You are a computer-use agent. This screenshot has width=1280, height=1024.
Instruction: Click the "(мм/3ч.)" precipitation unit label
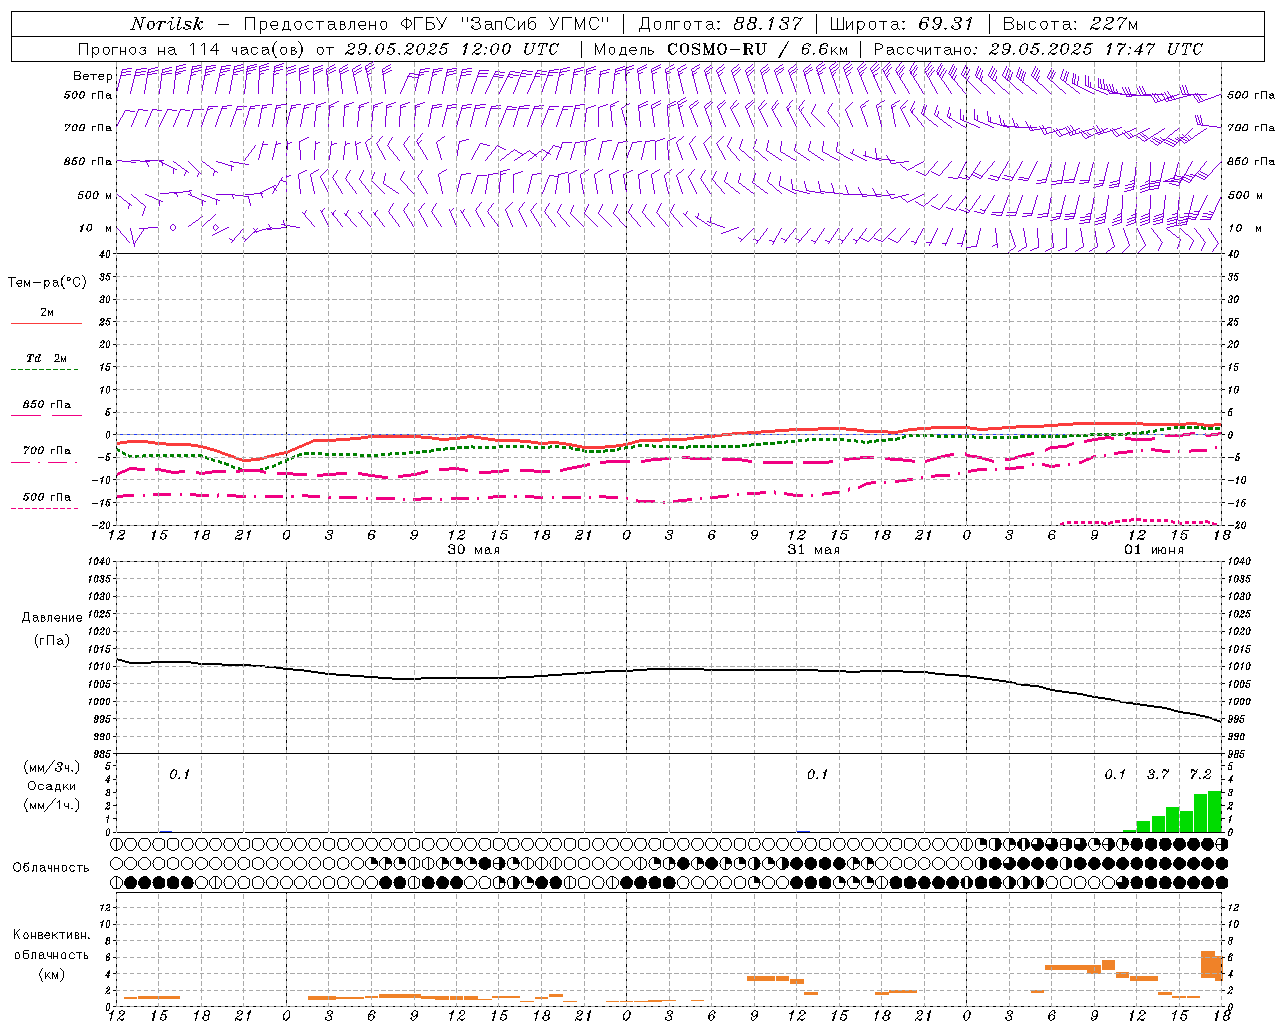tap(52, 767)
